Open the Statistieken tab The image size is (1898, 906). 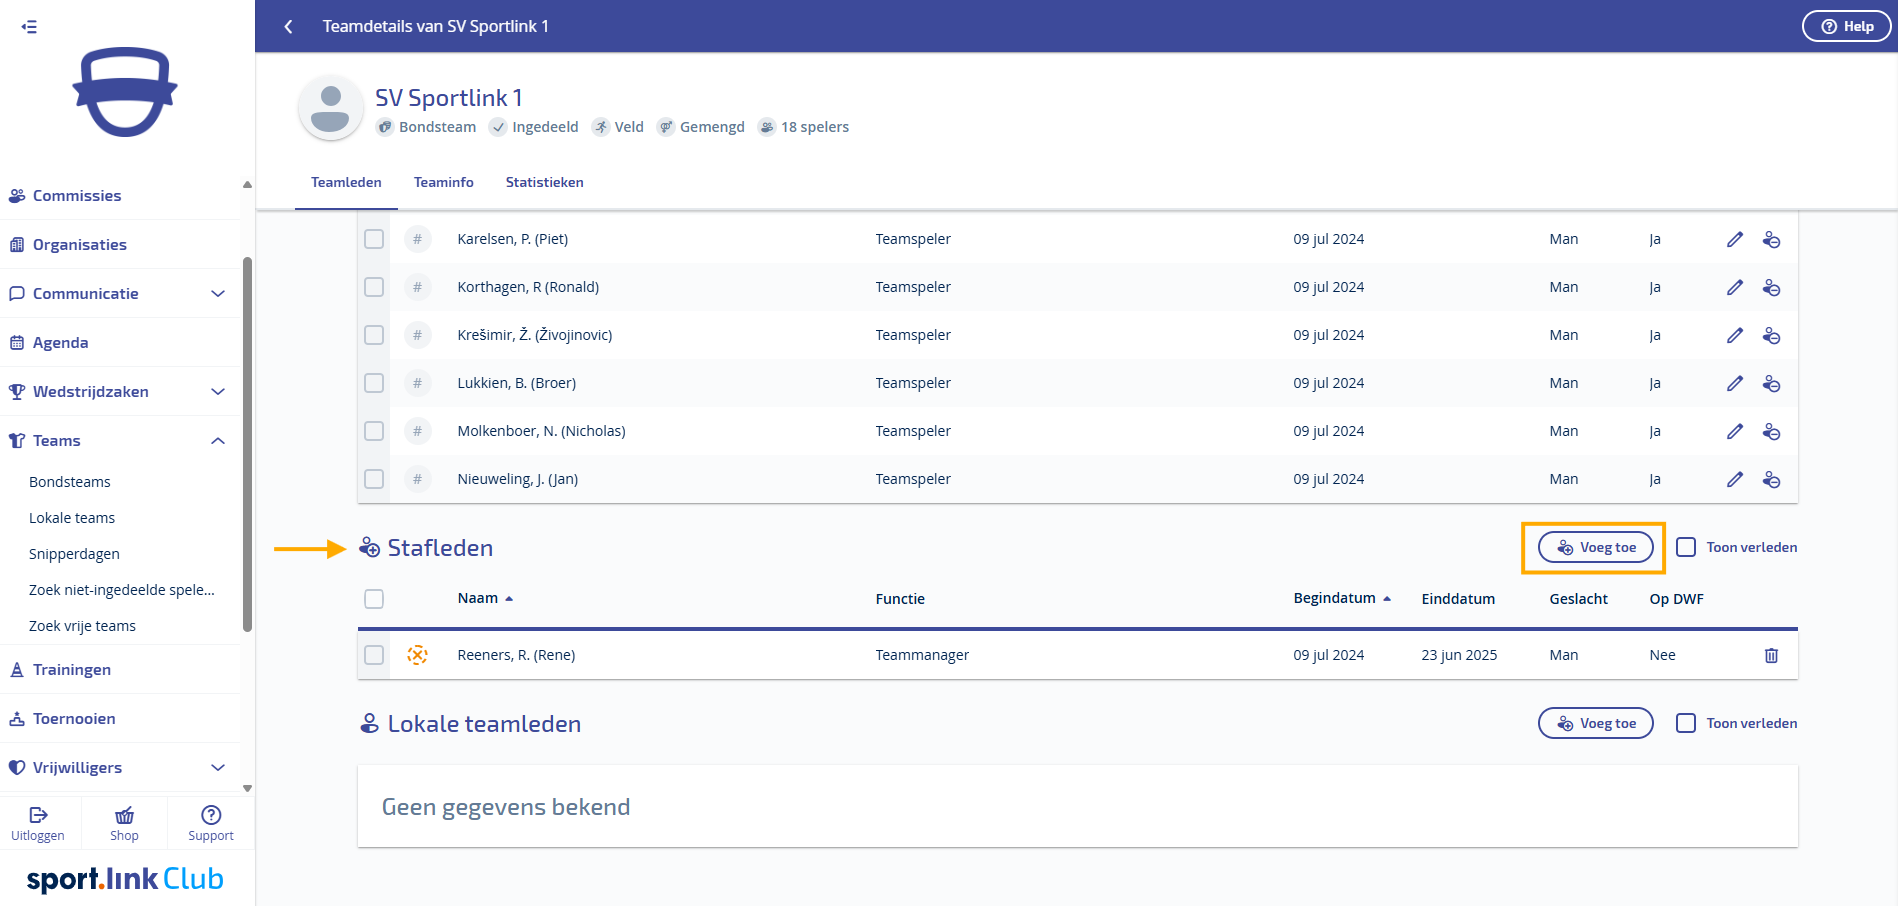pos(545,182)
